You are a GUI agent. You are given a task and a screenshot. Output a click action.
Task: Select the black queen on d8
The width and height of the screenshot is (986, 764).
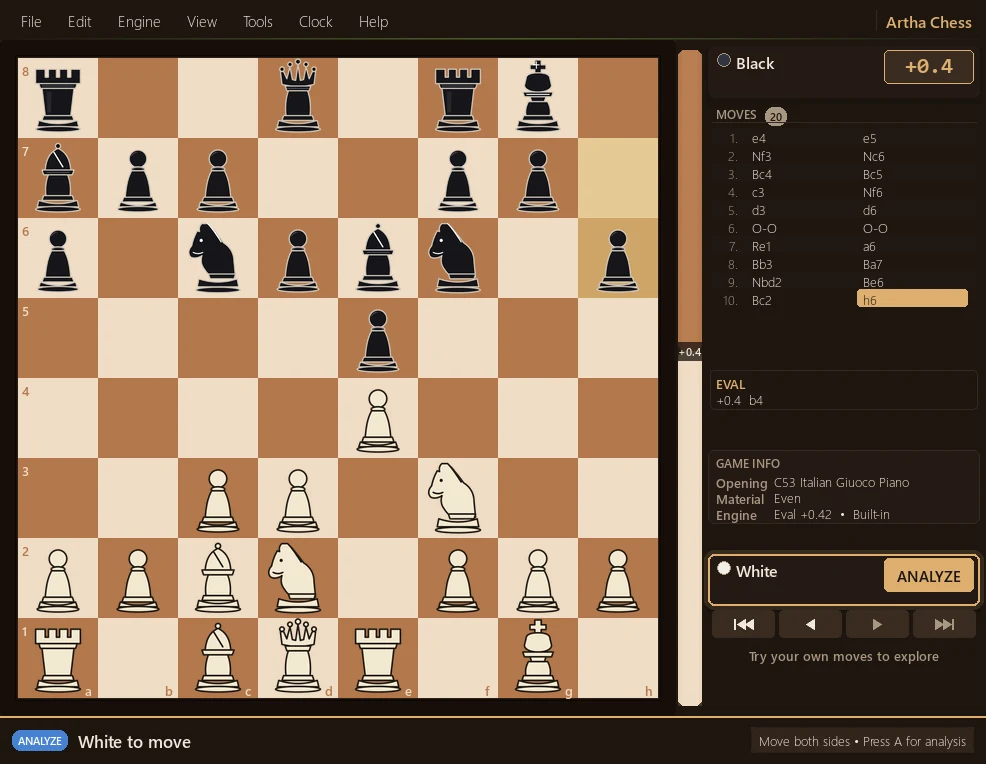tap(297, 97)
